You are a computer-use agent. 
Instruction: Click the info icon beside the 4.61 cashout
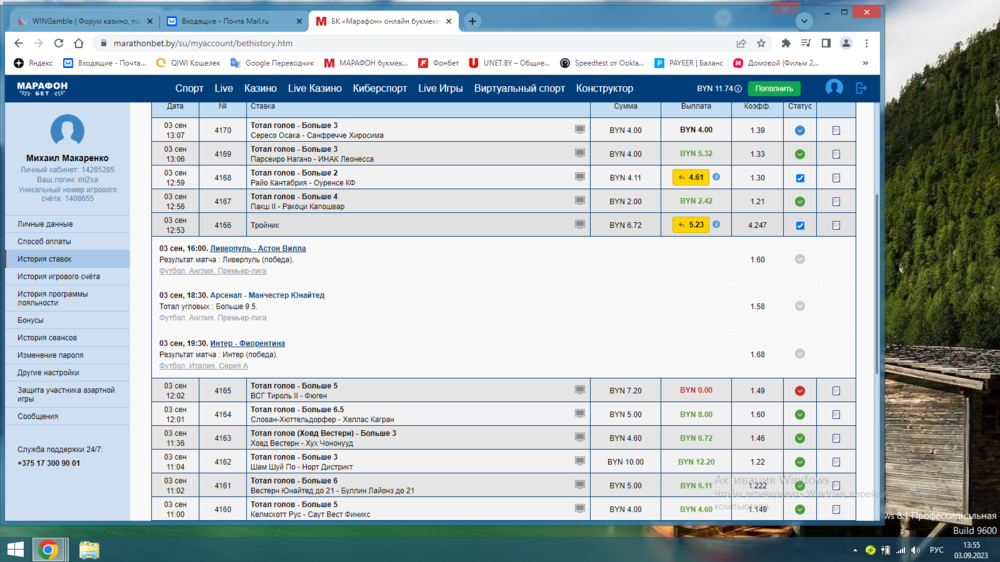(716, 177)
